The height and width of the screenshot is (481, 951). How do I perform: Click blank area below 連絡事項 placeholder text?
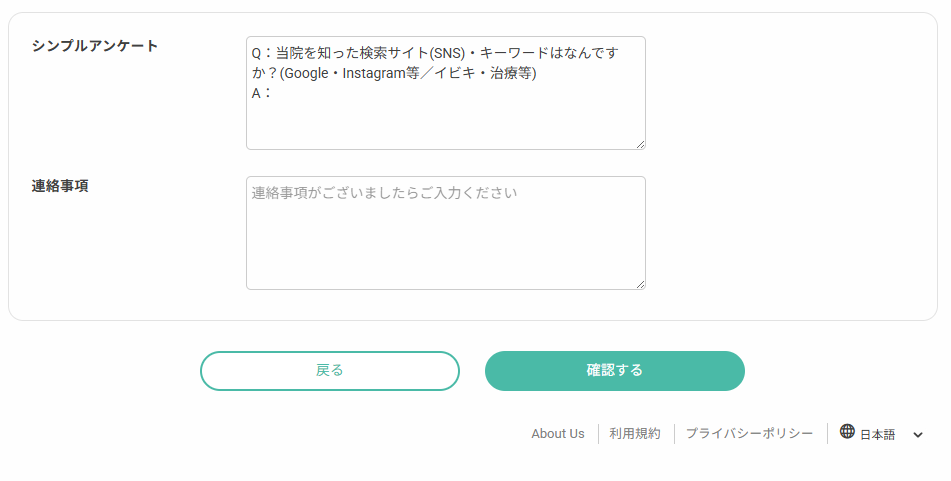coord(445,250)
